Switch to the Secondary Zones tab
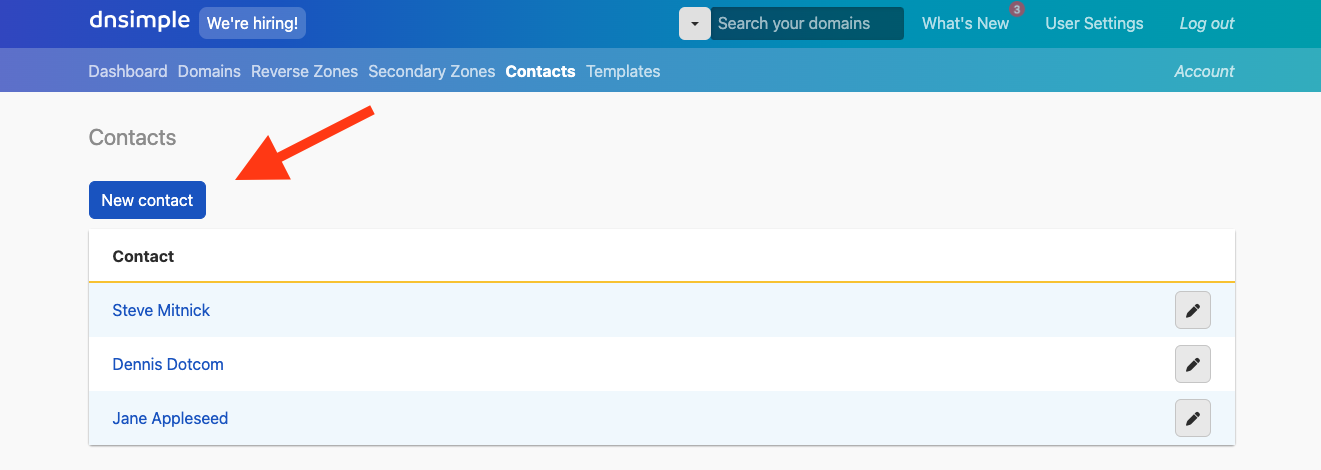The width and height of the screenshot is (1321, 470). 431,71
